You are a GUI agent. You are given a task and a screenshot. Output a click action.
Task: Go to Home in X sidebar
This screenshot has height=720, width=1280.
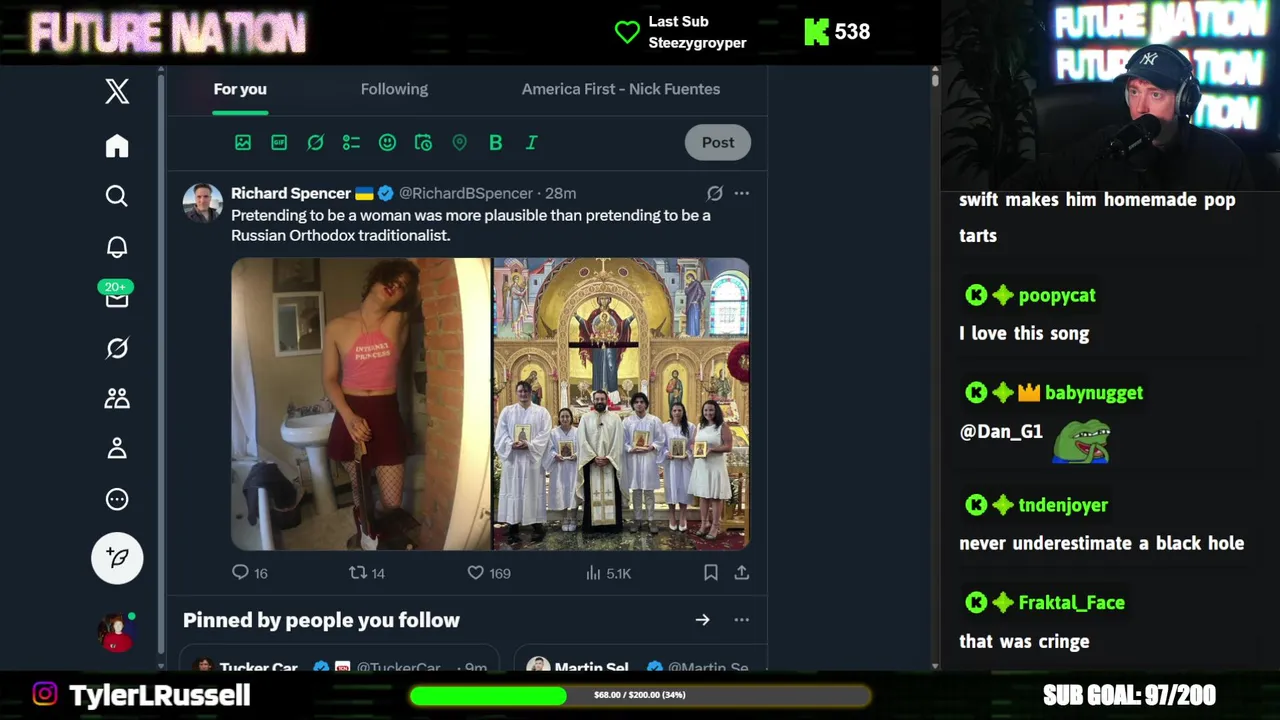(x=117, y=146)
